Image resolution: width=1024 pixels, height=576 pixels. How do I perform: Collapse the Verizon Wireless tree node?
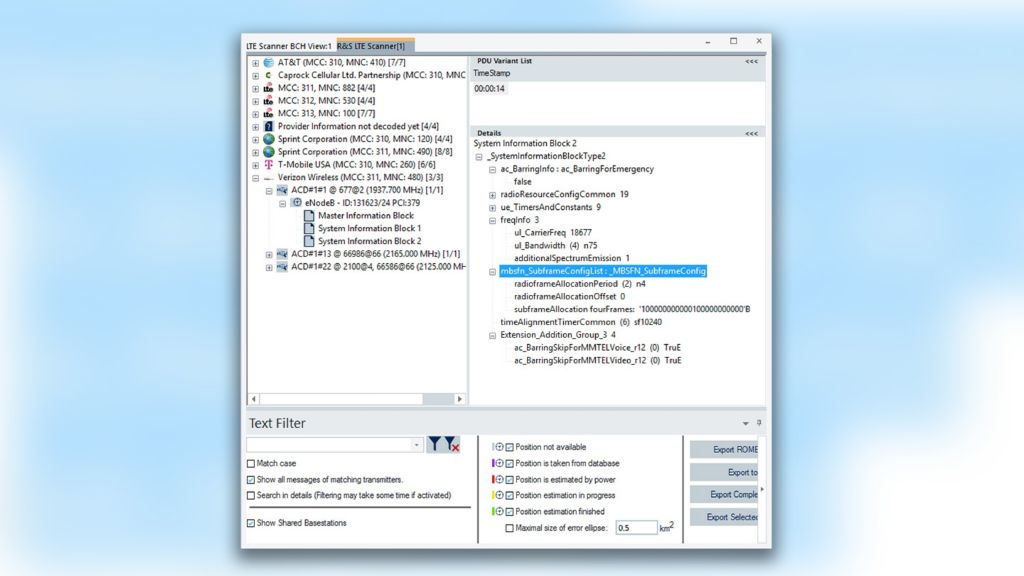point(256,177)
